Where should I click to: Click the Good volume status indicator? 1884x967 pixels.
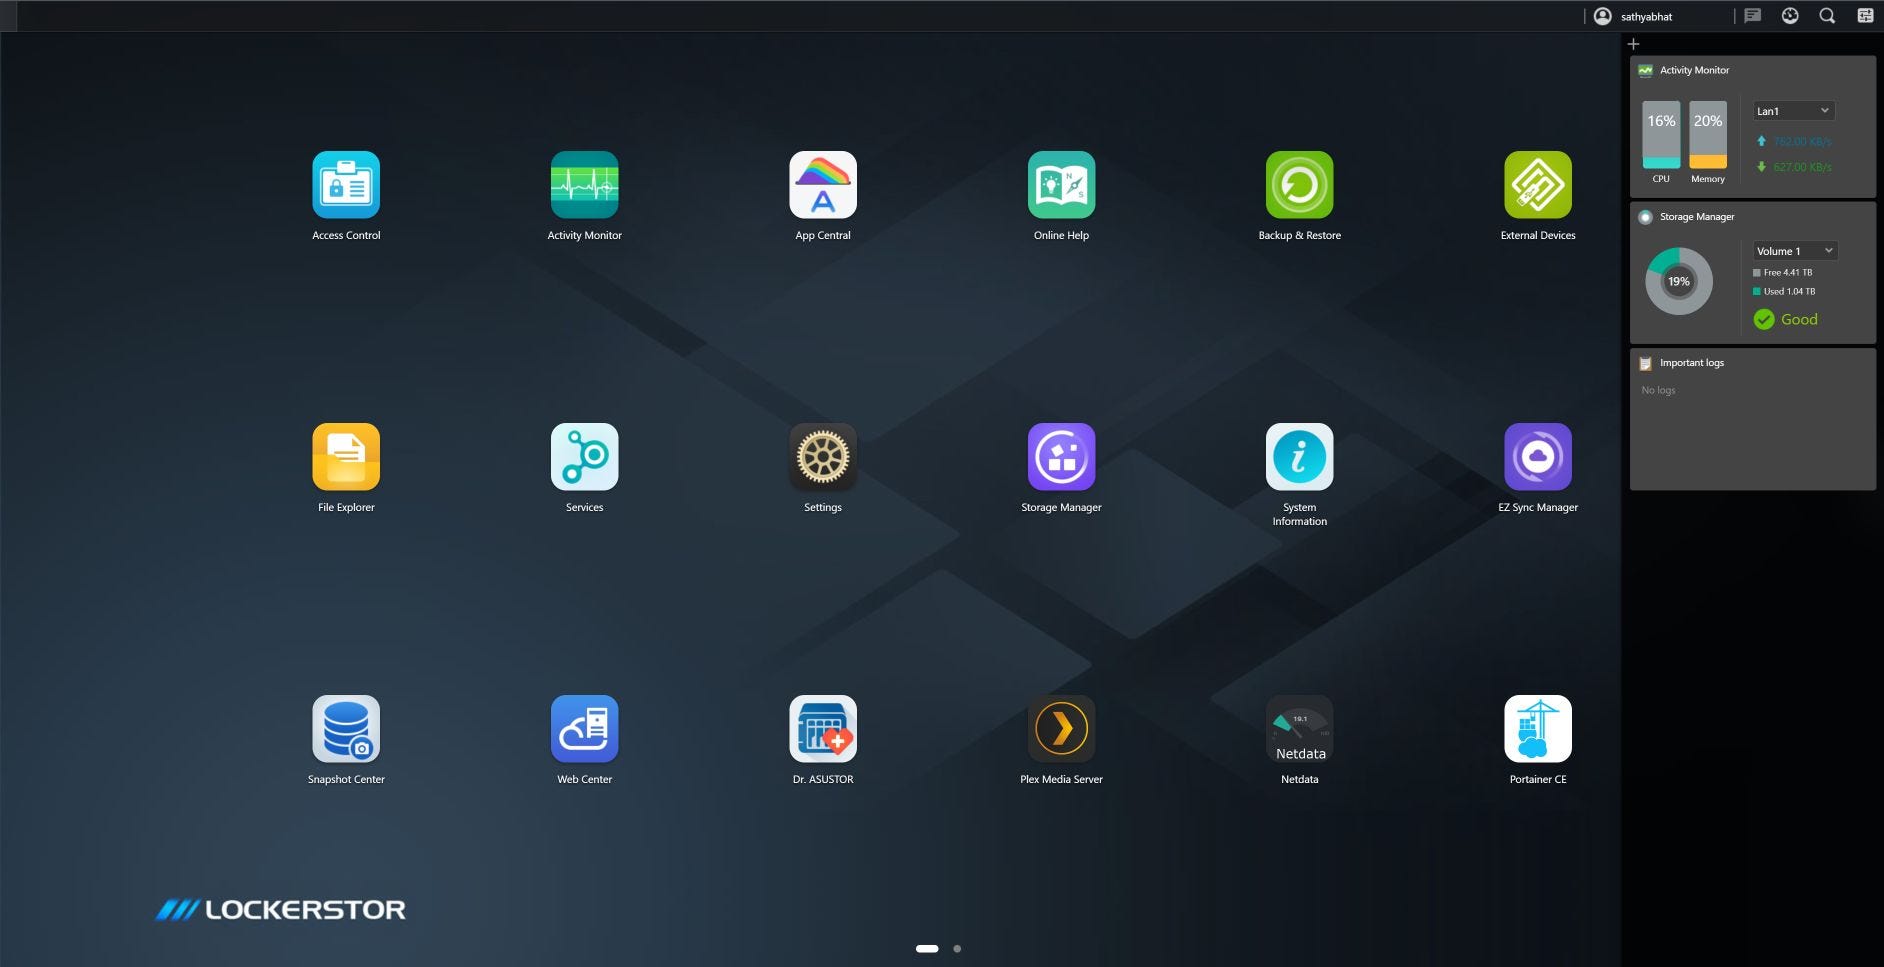coord(1786,319)
